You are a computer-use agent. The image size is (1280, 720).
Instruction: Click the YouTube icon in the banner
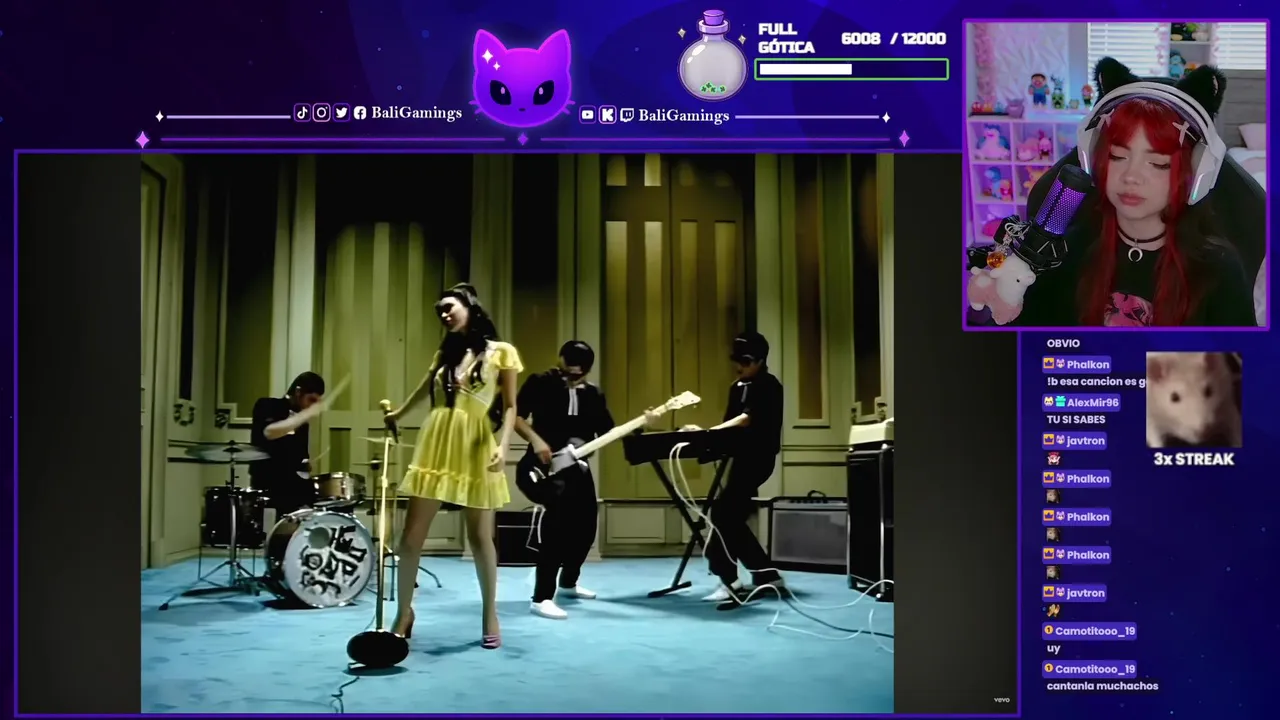tap(587, 115)
